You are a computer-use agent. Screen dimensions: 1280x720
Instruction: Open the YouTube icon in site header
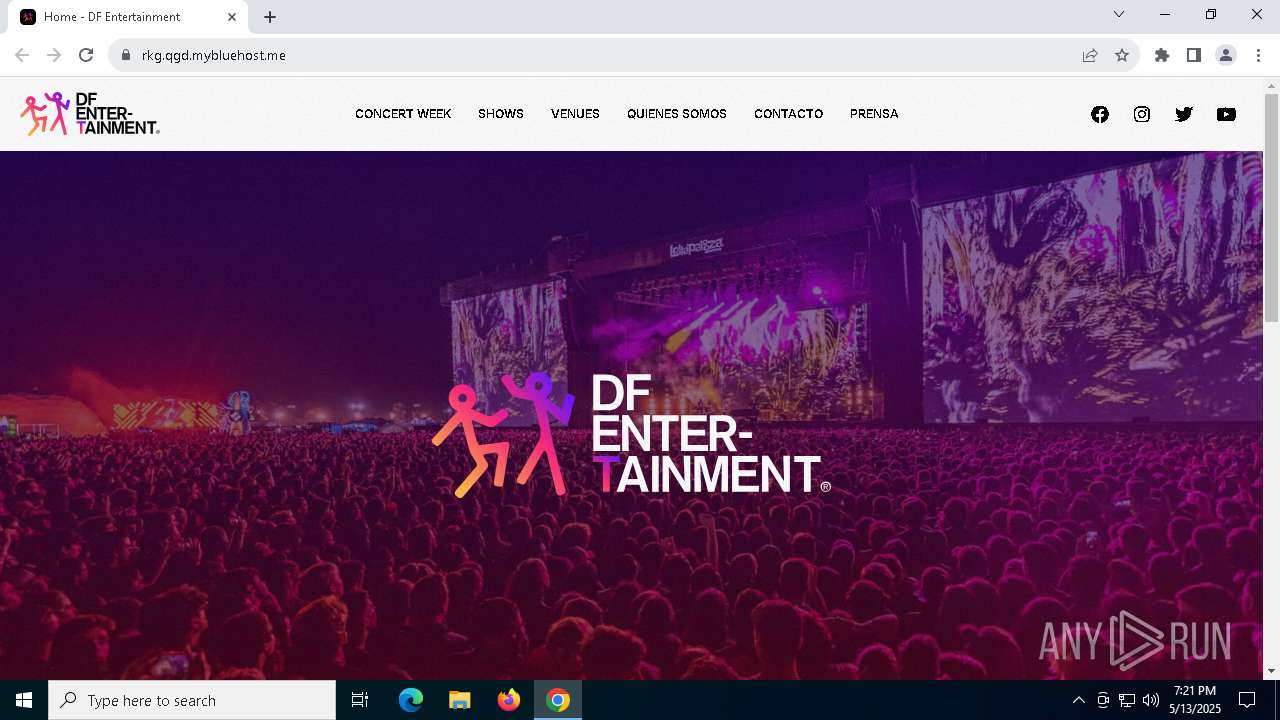1226,114
